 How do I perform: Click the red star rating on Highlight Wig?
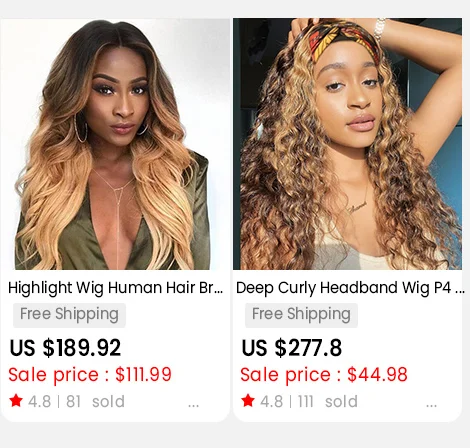pyautogui.click(x=16, y=401)
